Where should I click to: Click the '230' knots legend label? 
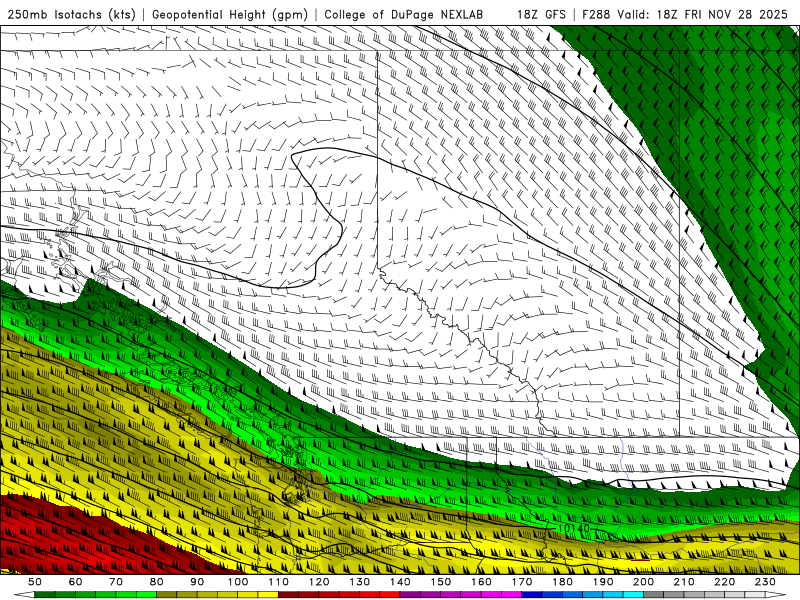[766, 582]
